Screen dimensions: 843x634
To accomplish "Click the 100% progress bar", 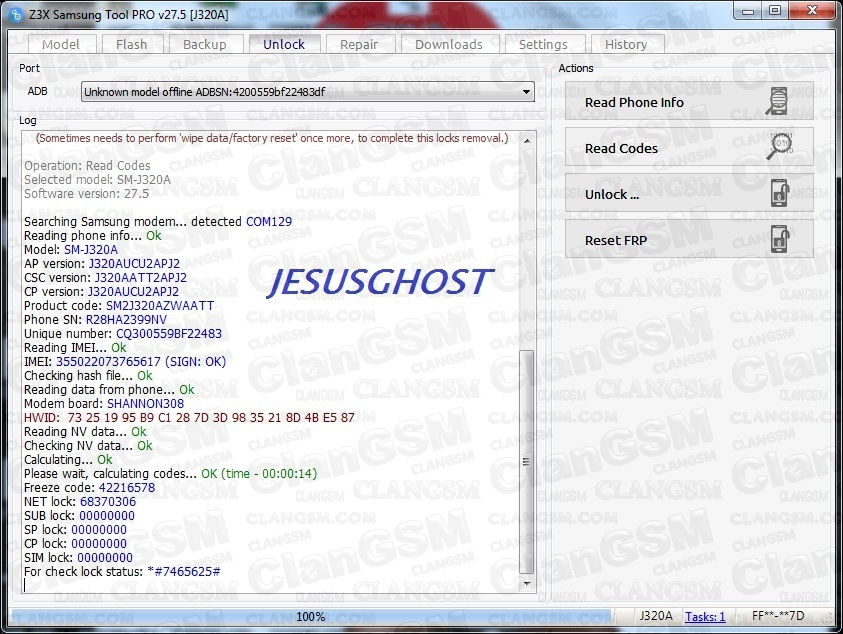I will click(311, 617).
